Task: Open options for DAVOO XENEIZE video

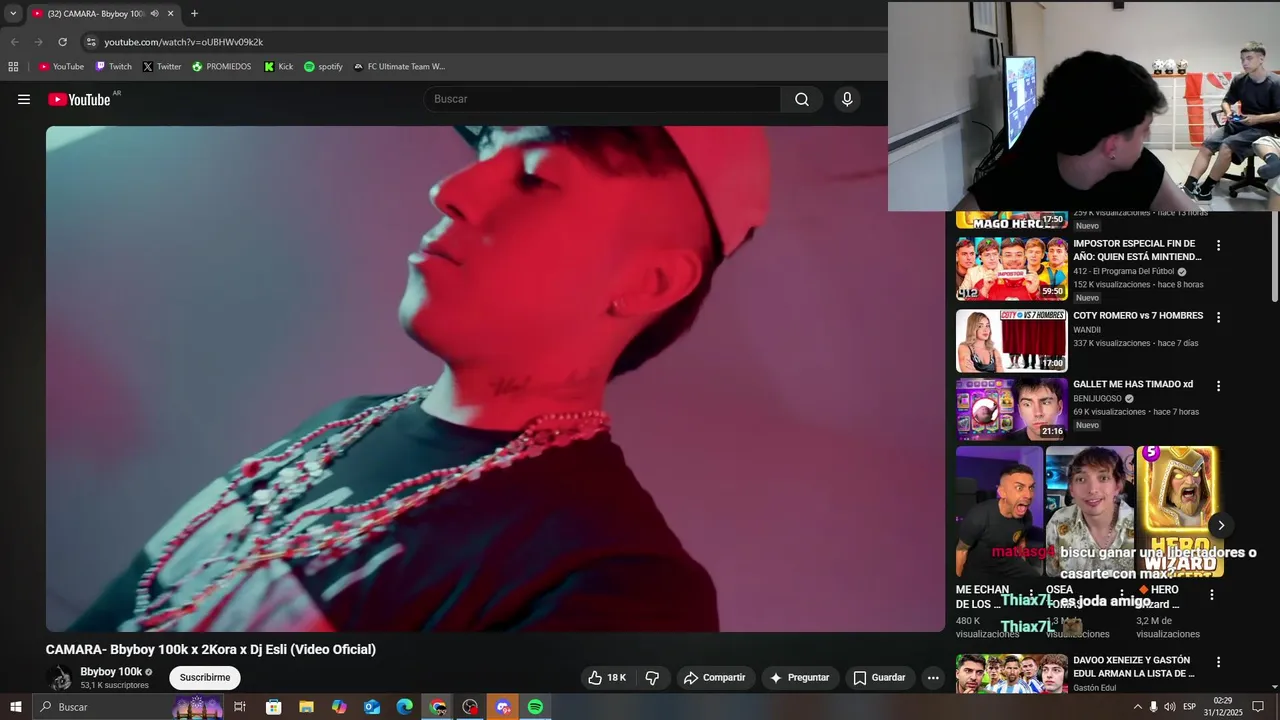Action: 1218,662
